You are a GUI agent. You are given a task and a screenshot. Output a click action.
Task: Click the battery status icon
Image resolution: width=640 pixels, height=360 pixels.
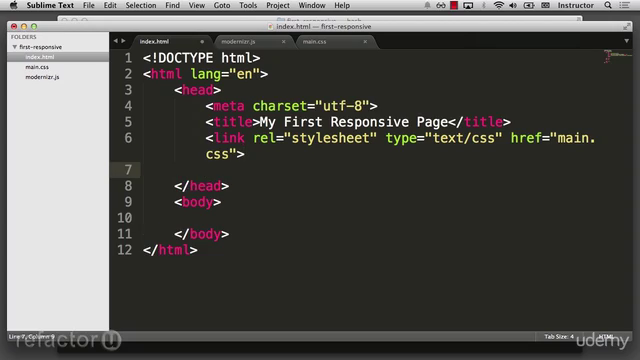click(x=529, y=5)
